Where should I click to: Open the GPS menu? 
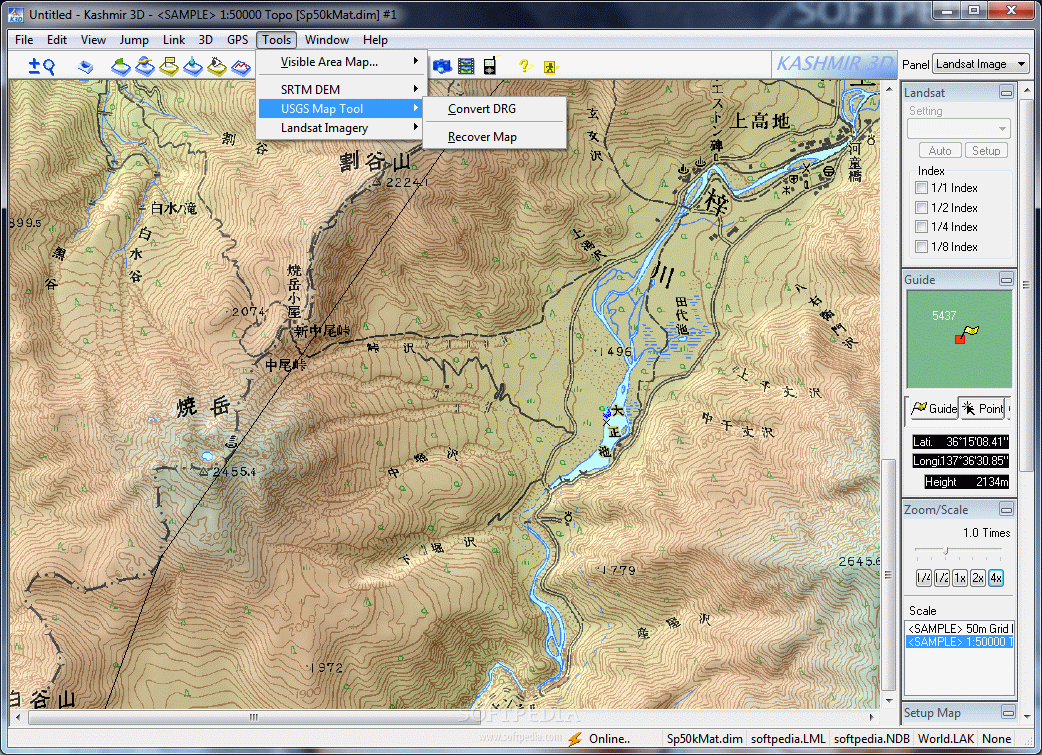(237, 40)
